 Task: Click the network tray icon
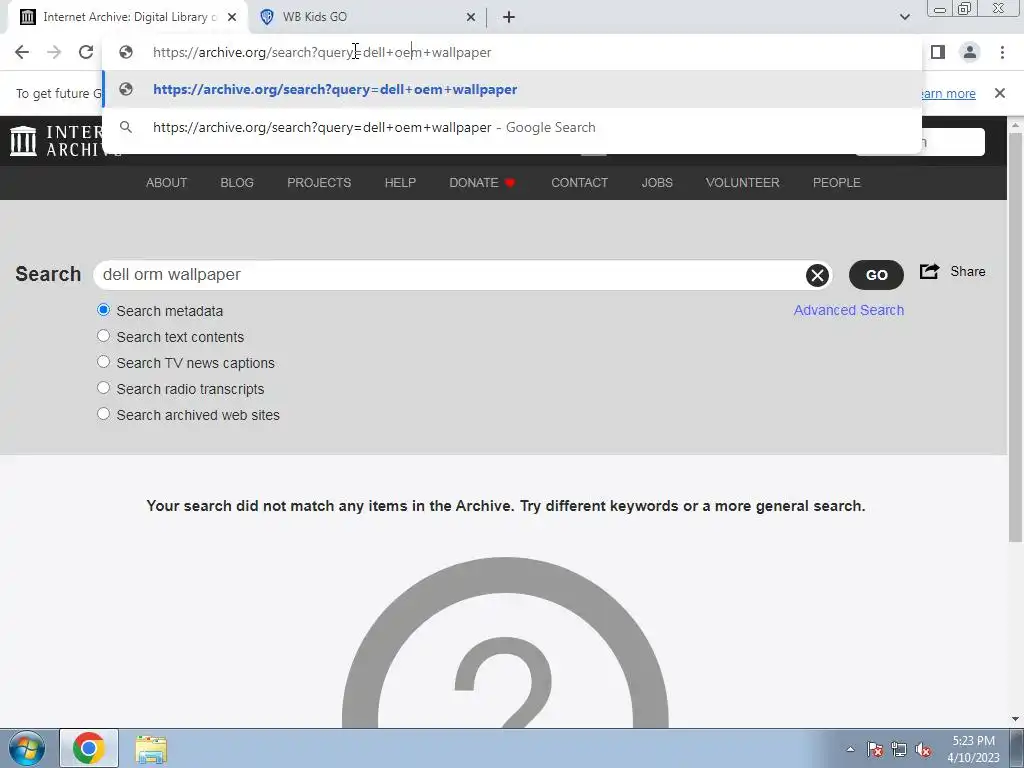tap(899, 749)
